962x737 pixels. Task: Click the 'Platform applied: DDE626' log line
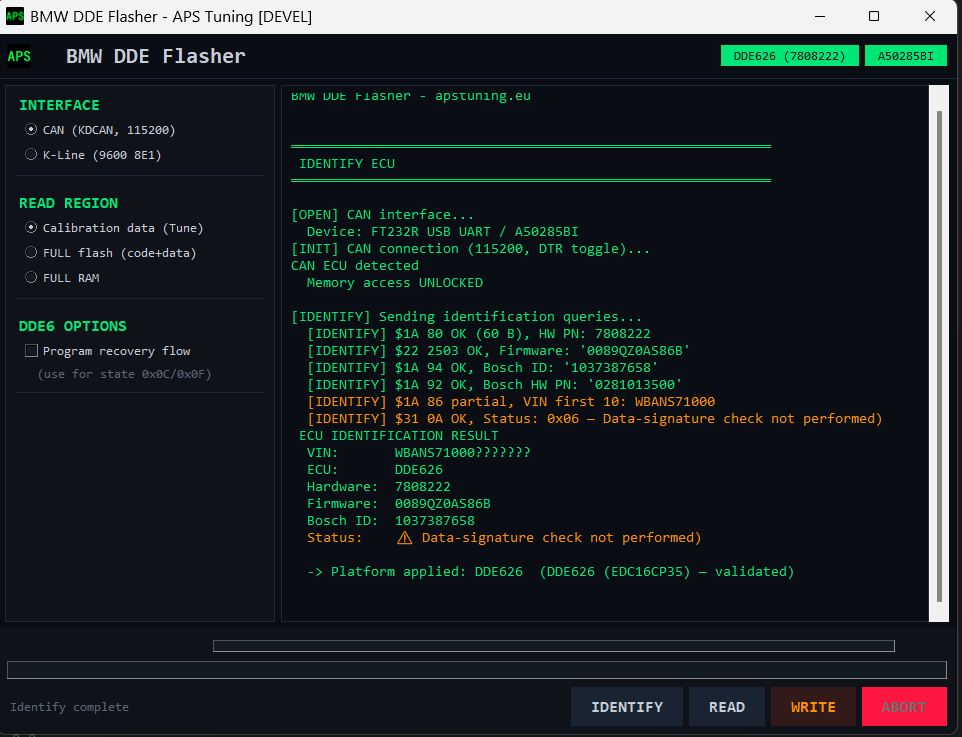pyautogui.click(x=550, y=572)
